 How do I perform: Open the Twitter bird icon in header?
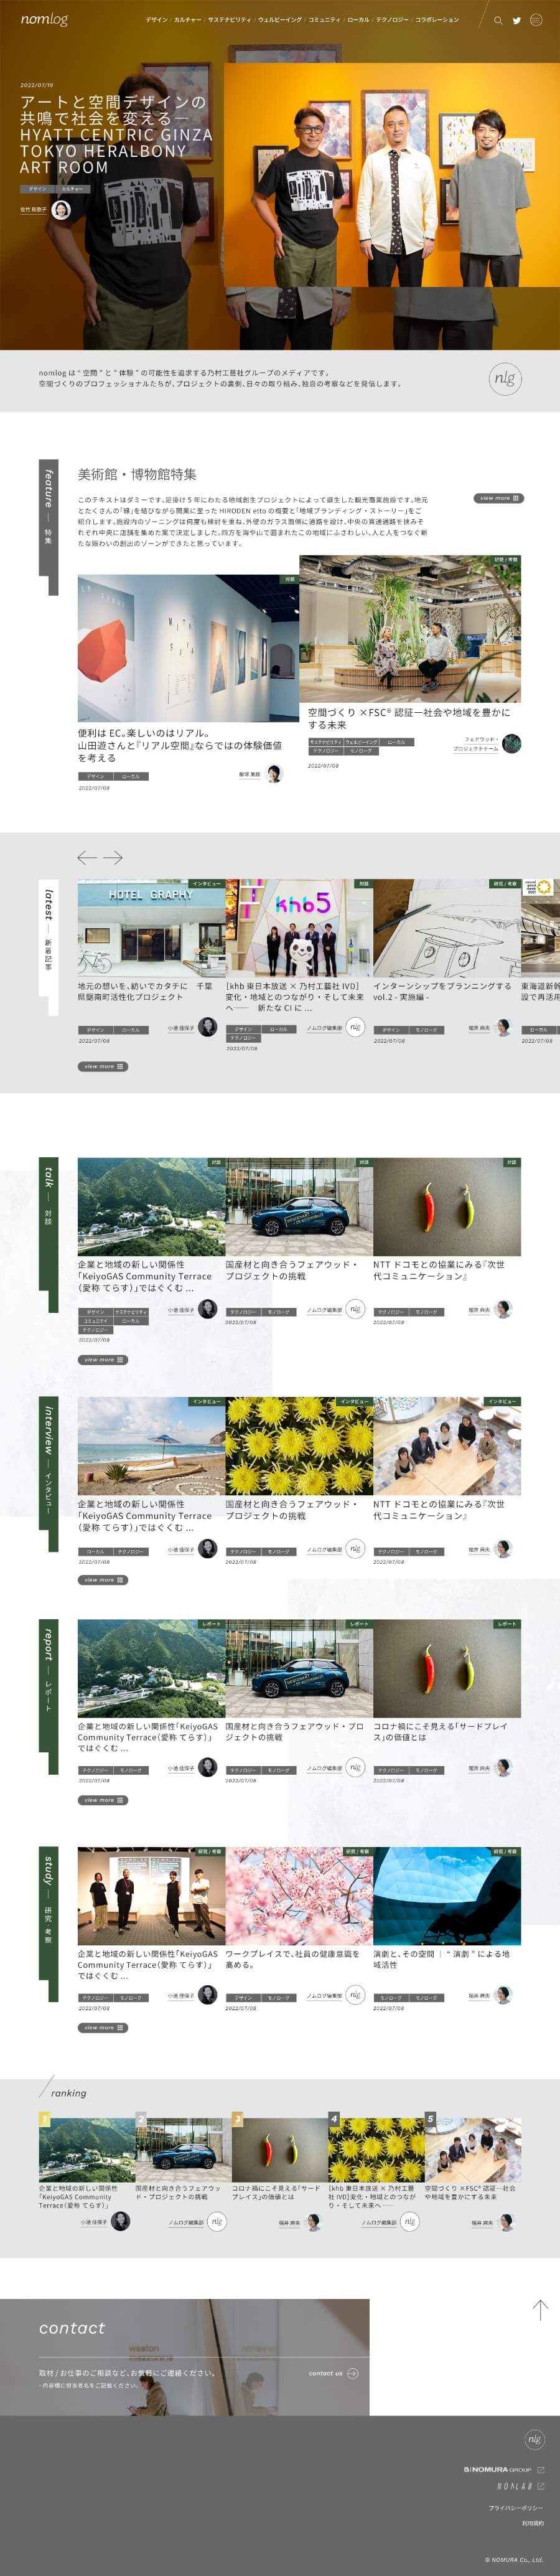(x=517, y=20)
